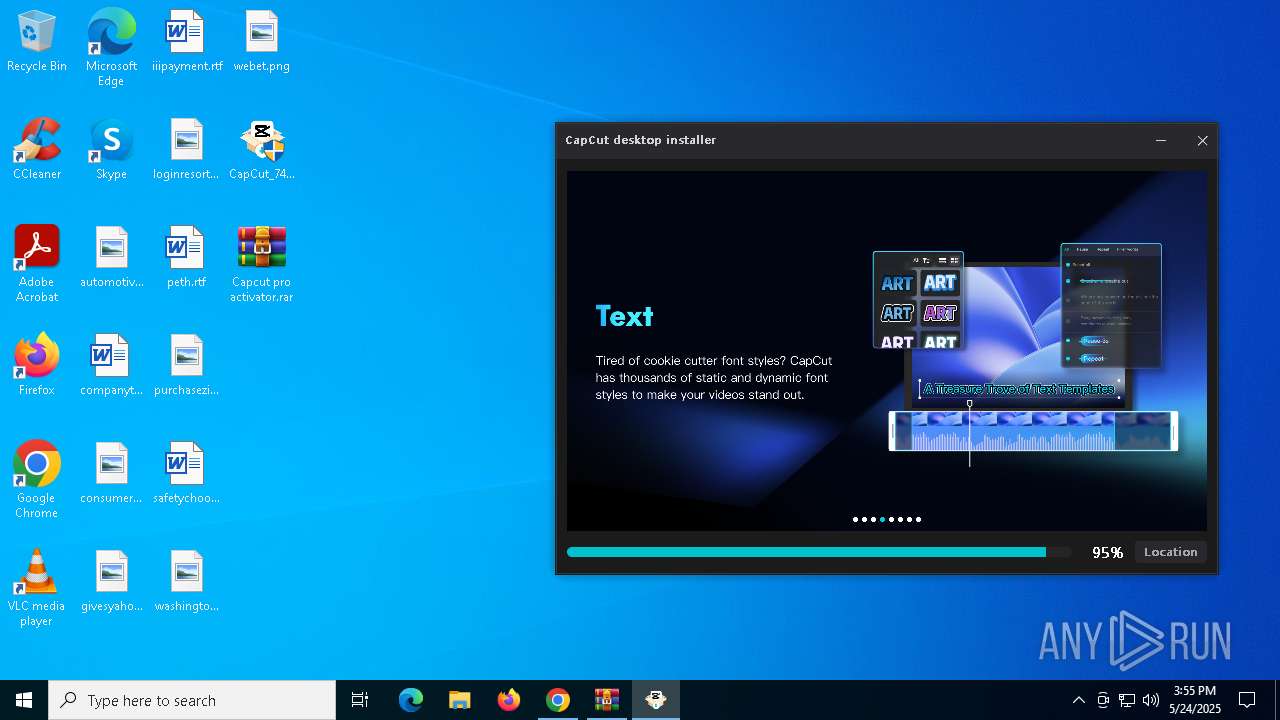Screen dimensions: 1280x720
Task: Open Chrome from the taskbar
Action: 558,700
